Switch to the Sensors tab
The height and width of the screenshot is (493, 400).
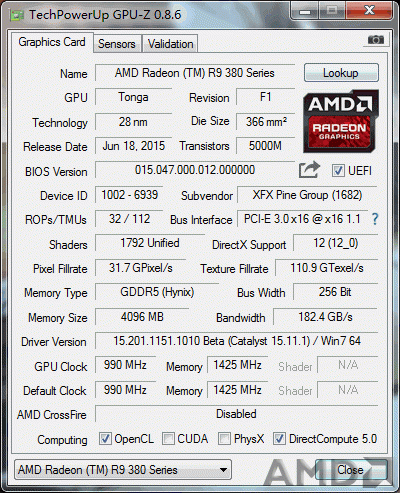[x=117, y=44]
